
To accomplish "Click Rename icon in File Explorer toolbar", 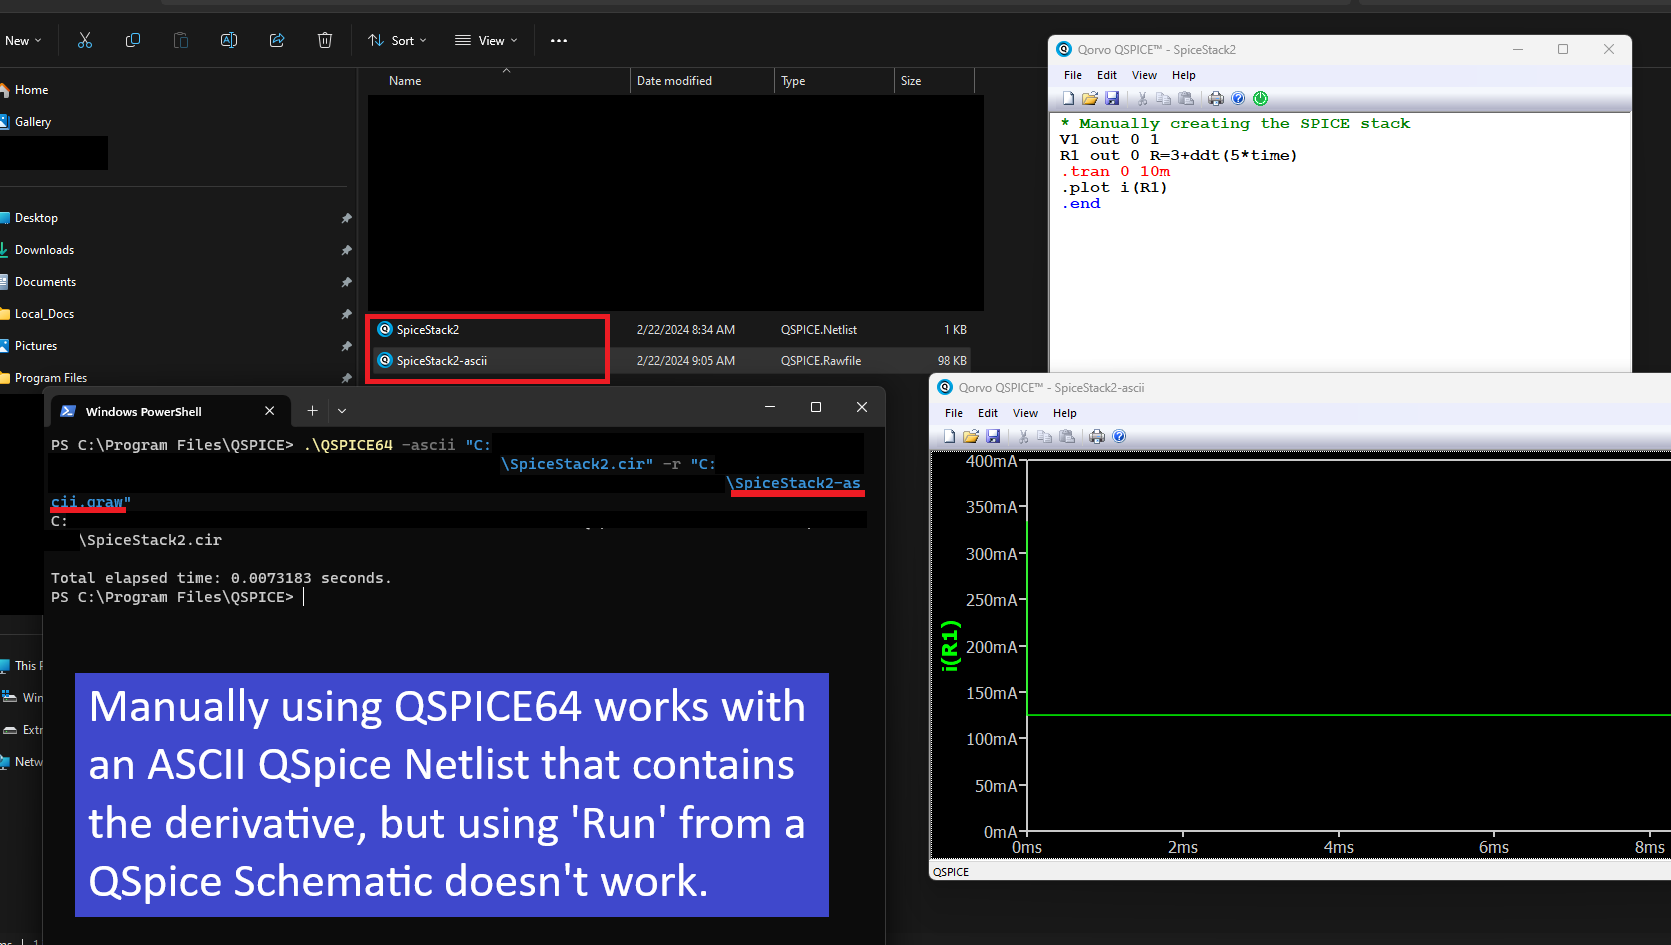I will click(x=229, y=40).
